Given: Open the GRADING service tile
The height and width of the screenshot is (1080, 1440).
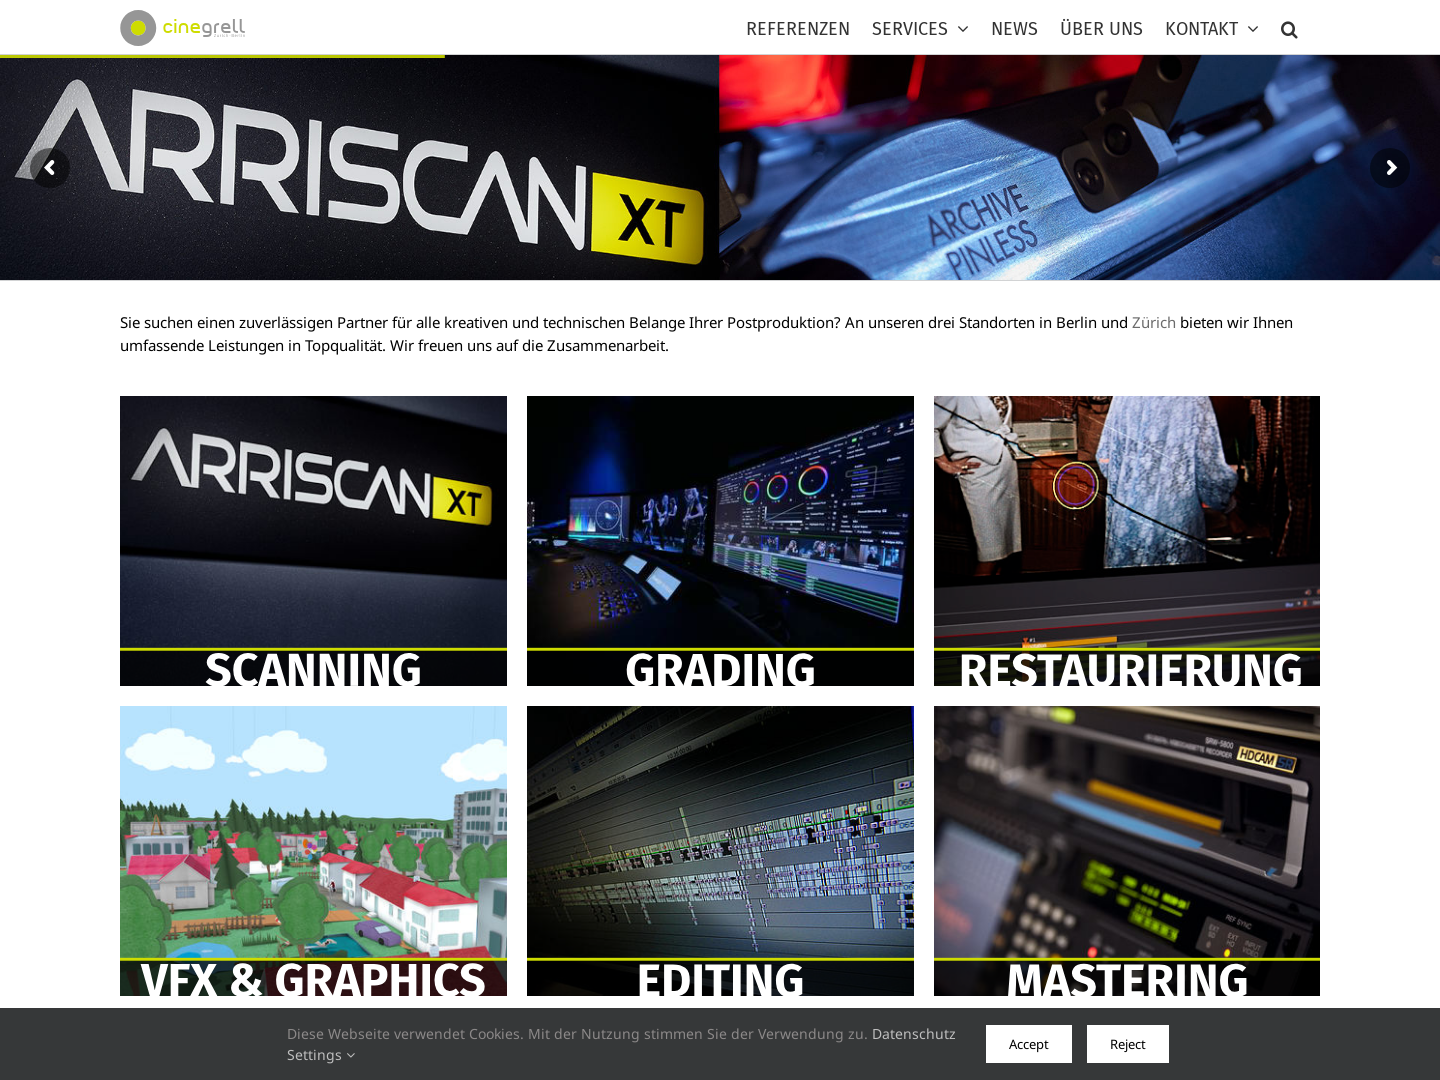Looking at the screenshot, I should tap(720, 541).
